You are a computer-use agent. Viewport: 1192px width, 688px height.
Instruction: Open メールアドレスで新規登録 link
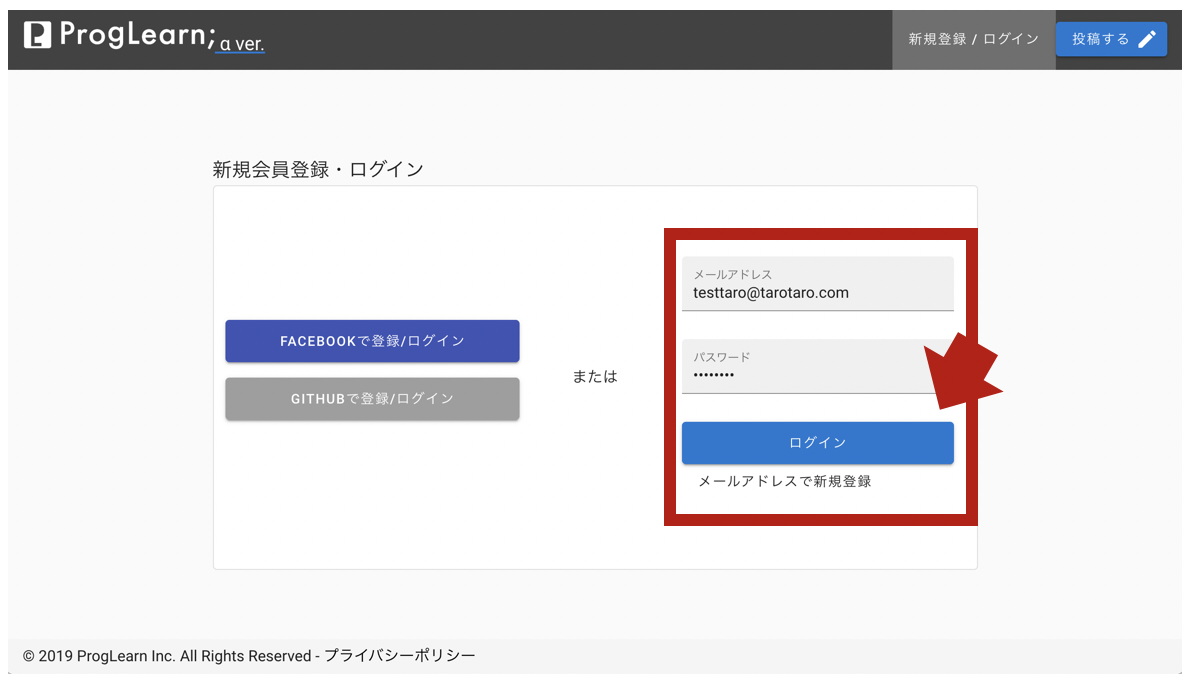point(785,481)
